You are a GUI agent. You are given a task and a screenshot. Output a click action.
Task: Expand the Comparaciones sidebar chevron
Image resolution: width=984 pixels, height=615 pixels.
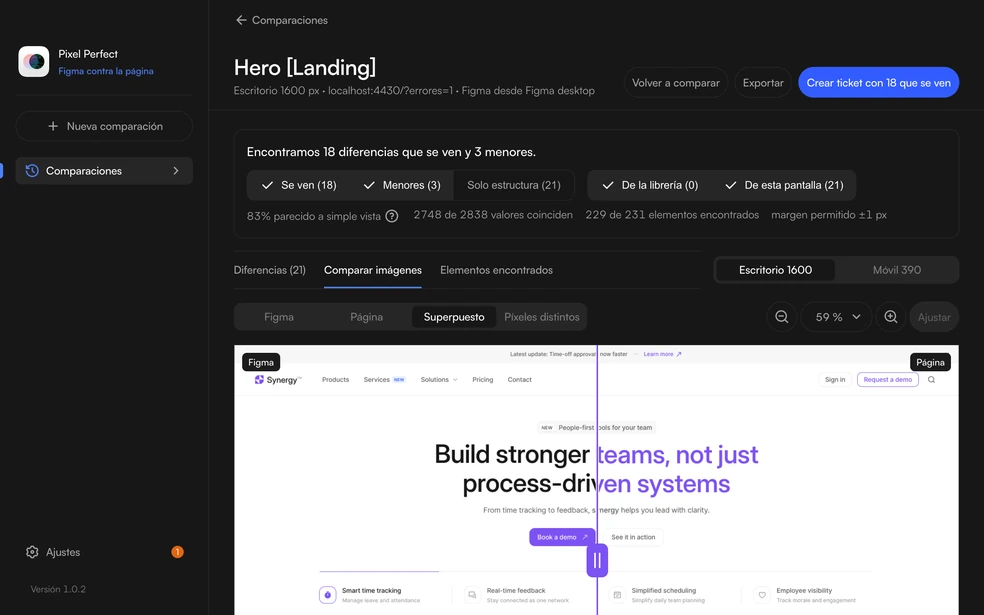176,171
